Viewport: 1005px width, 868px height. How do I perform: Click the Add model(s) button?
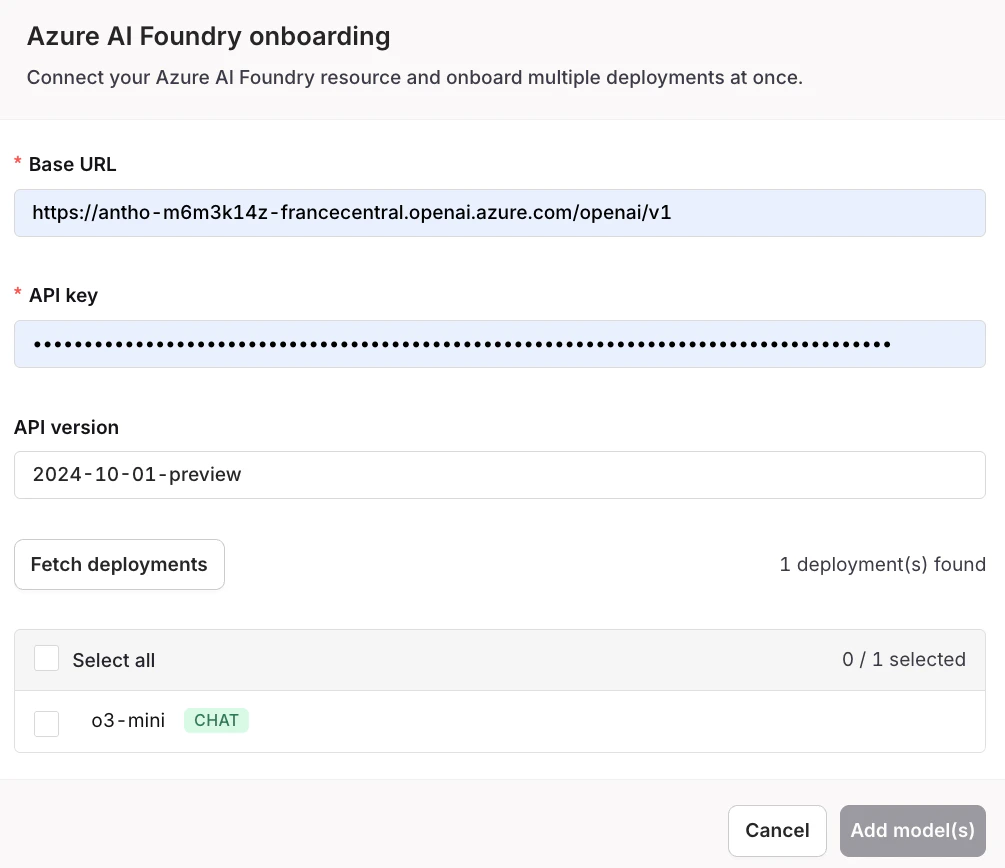pyautogui.click(x=913, y=831)
